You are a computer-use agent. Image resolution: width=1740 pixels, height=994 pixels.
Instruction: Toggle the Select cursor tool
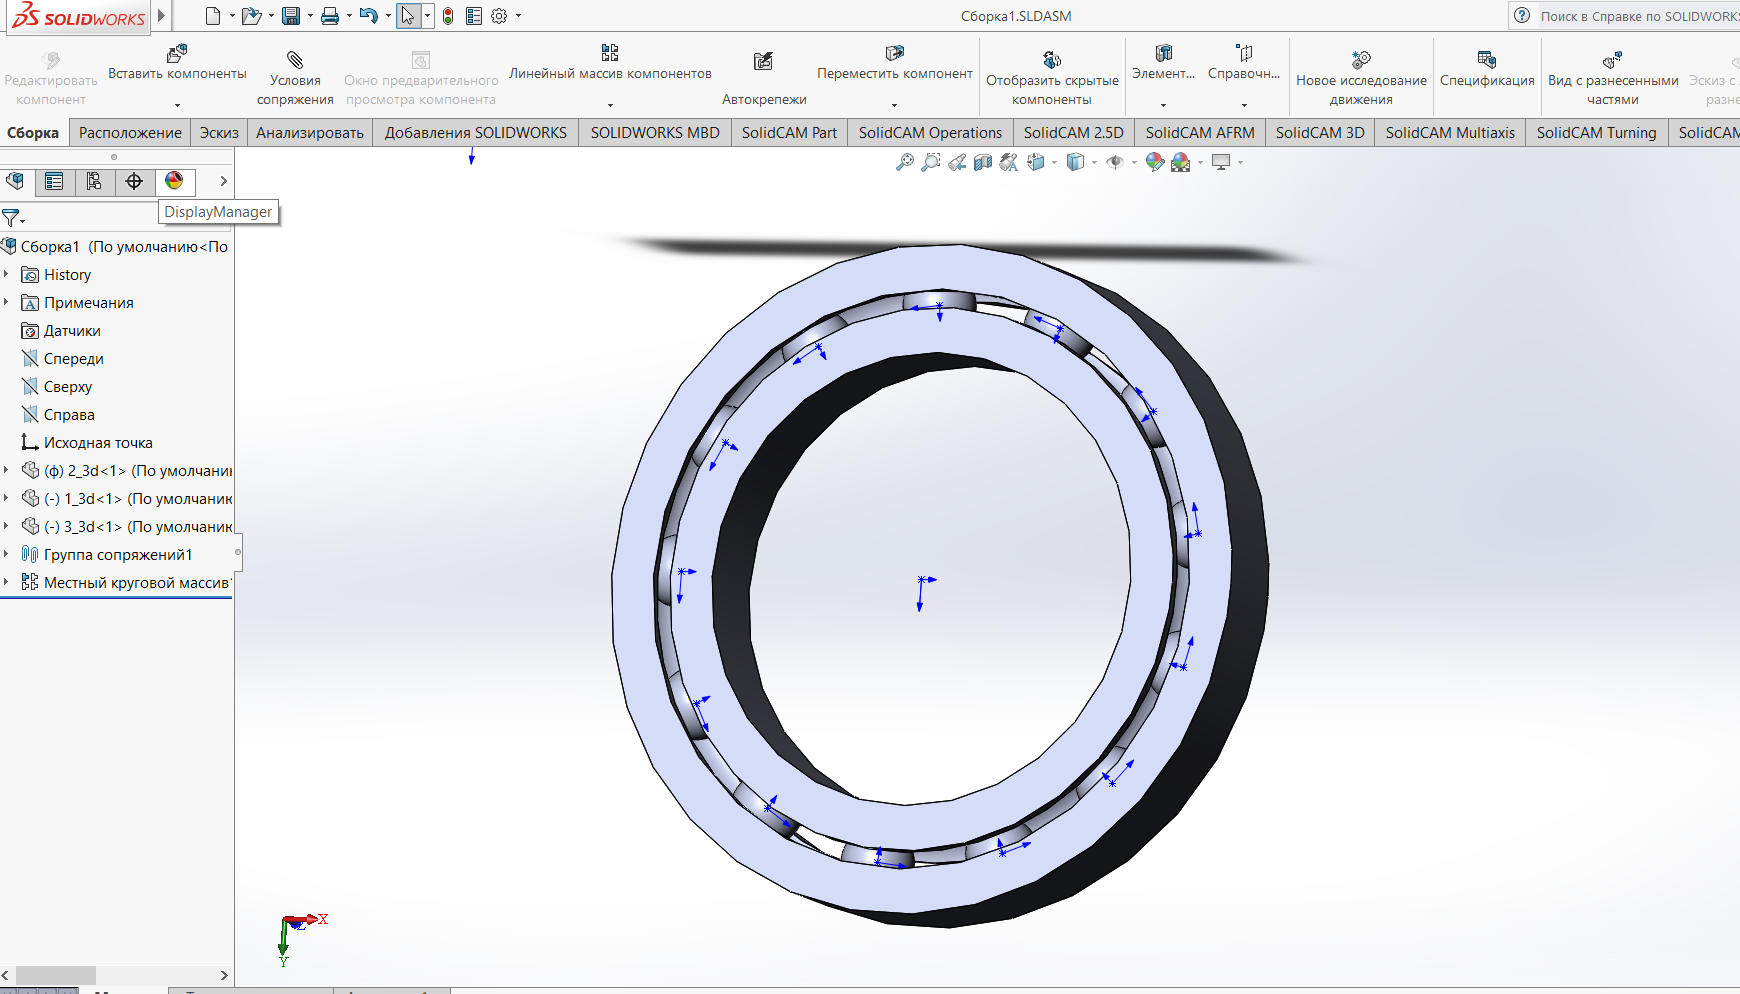(x=407, y=16)
